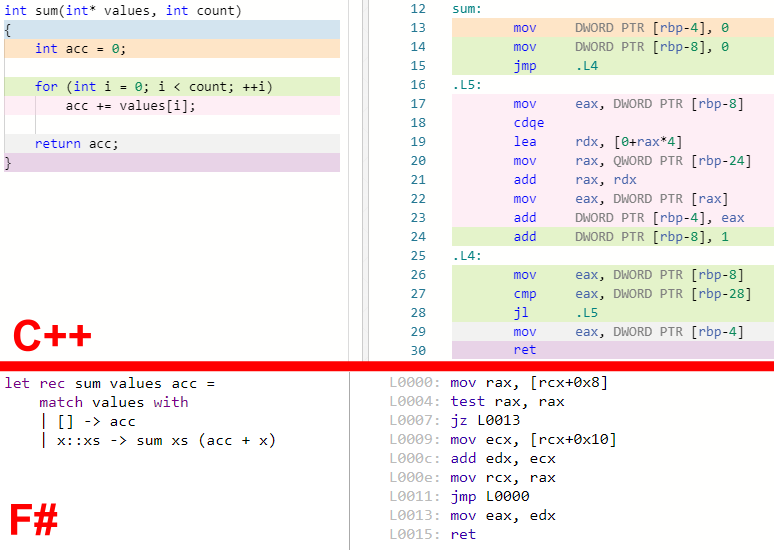Click assembly line 14 'mov DWORD PTR [rbp-8], 0'
774x550 pixels.
(x=620, y=47)
